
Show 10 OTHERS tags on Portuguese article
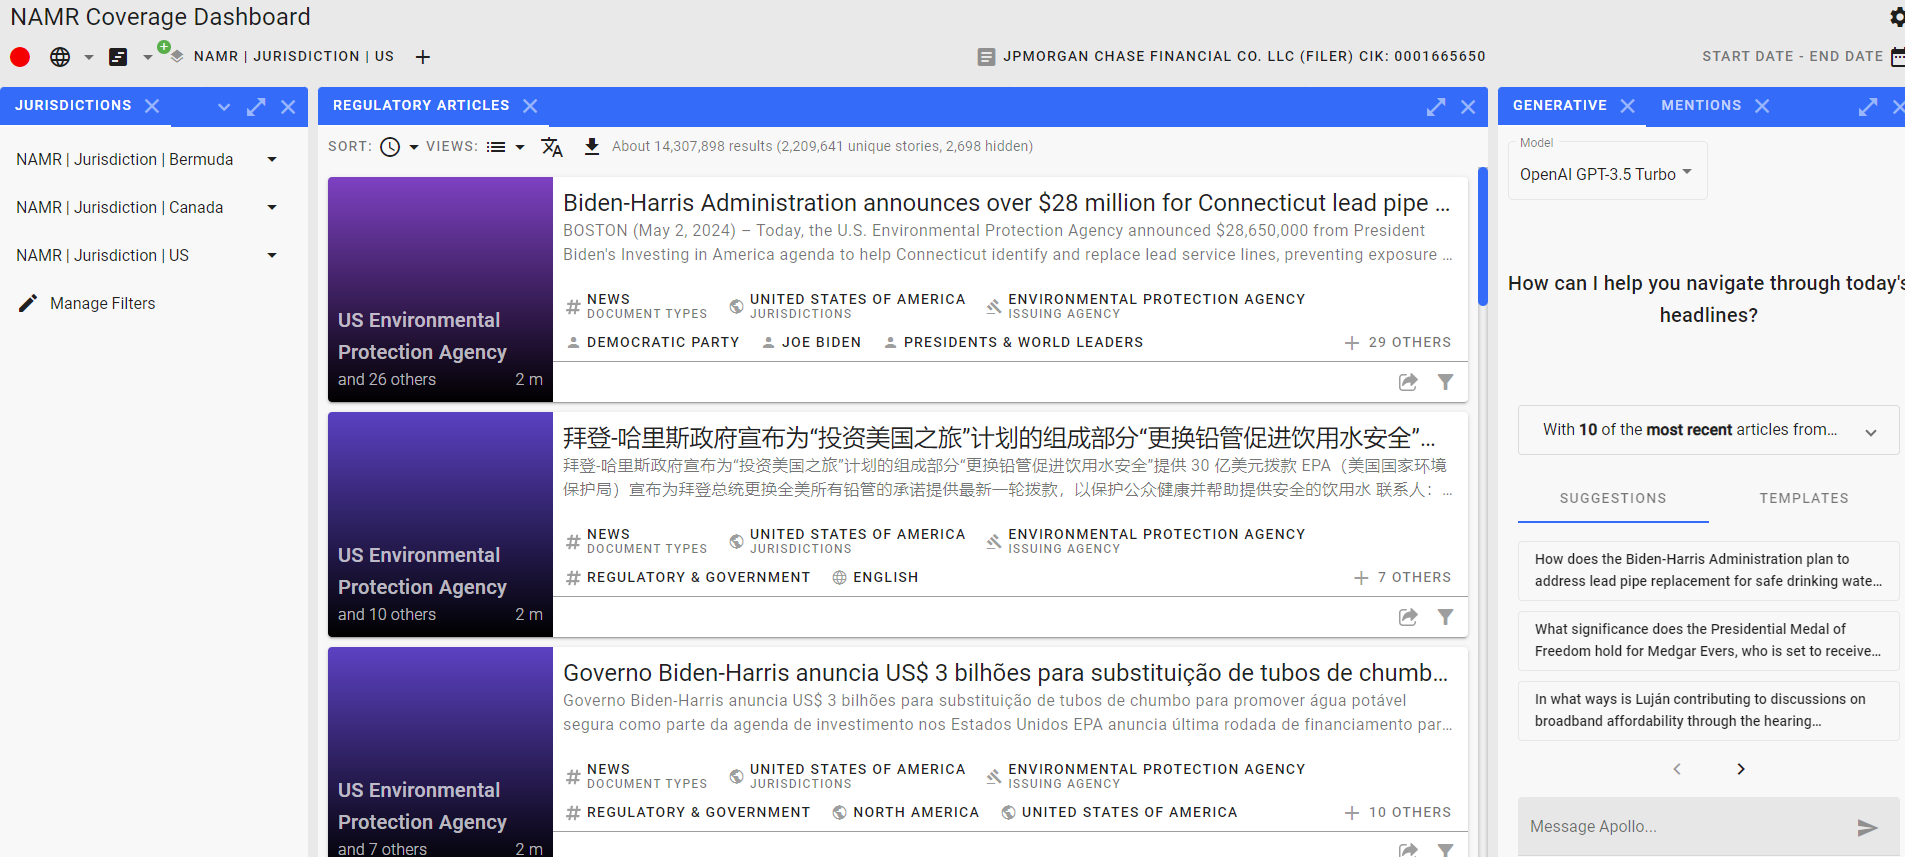1398,812
